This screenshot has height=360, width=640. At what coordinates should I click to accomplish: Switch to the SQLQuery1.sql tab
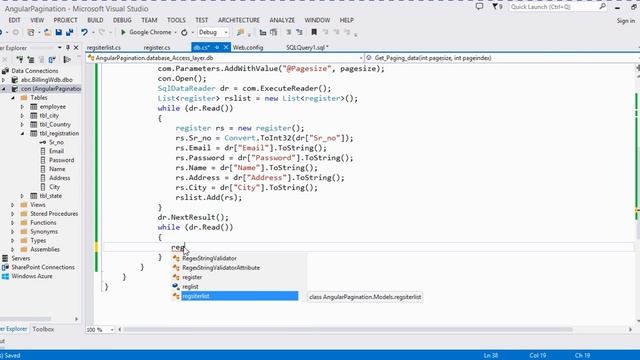pos(307,47)
